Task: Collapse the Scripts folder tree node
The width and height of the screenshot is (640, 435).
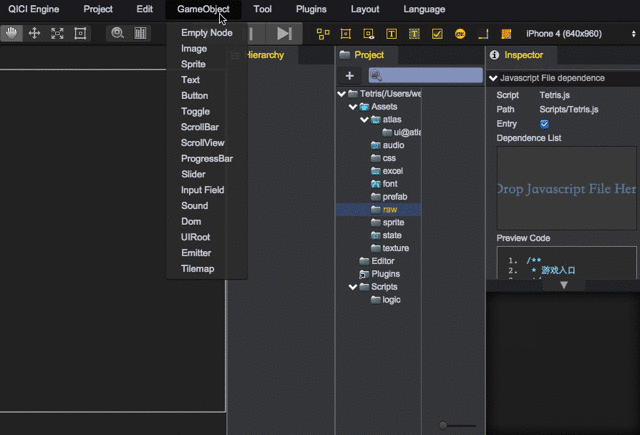Action: (x=353, y=287)
